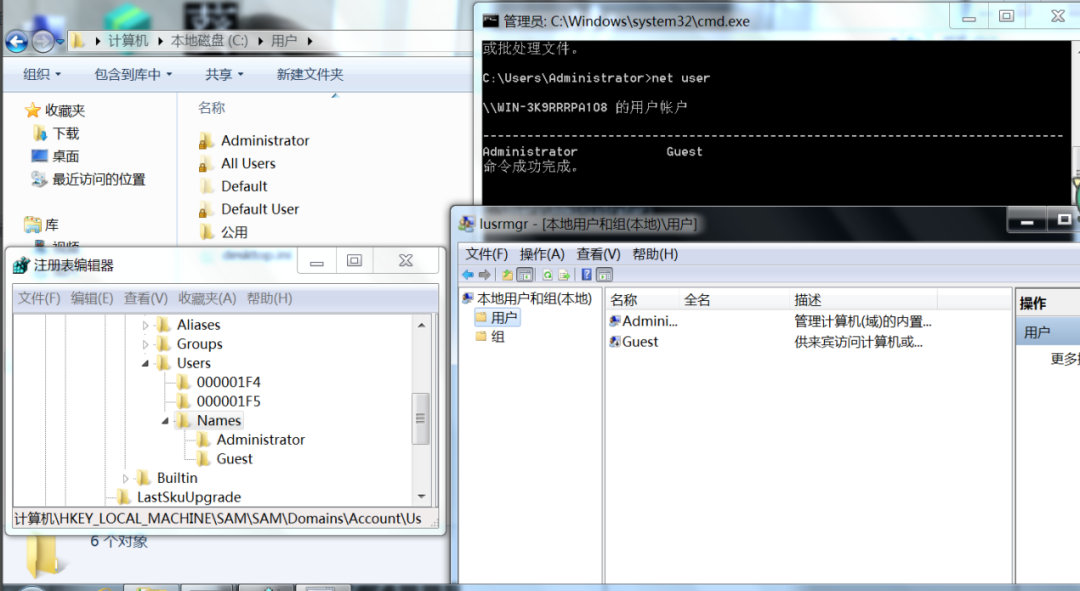Image resolution: width=1080 pixels, height=591 pixels.
Task: Expand the Builtin registry key
Action: 125,477
